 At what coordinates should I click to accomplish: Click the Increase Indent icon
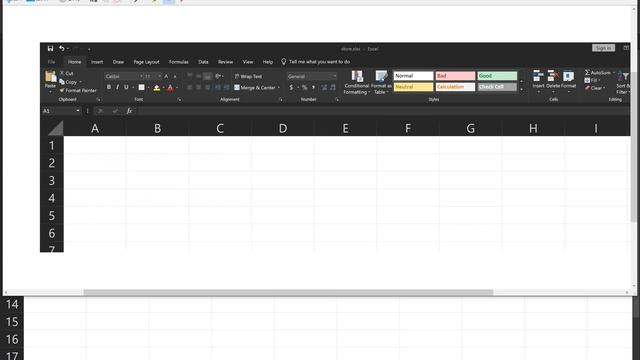point(227,87)
